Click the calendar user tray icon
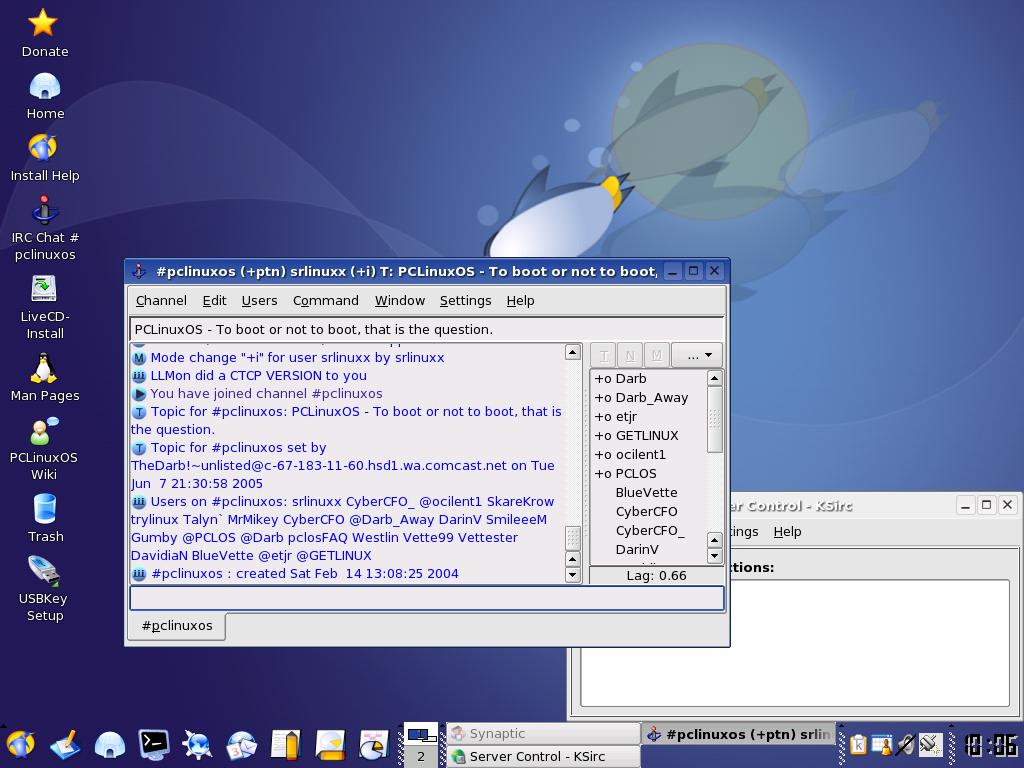Screen dimensions: 1024x768 click(882, 745)
